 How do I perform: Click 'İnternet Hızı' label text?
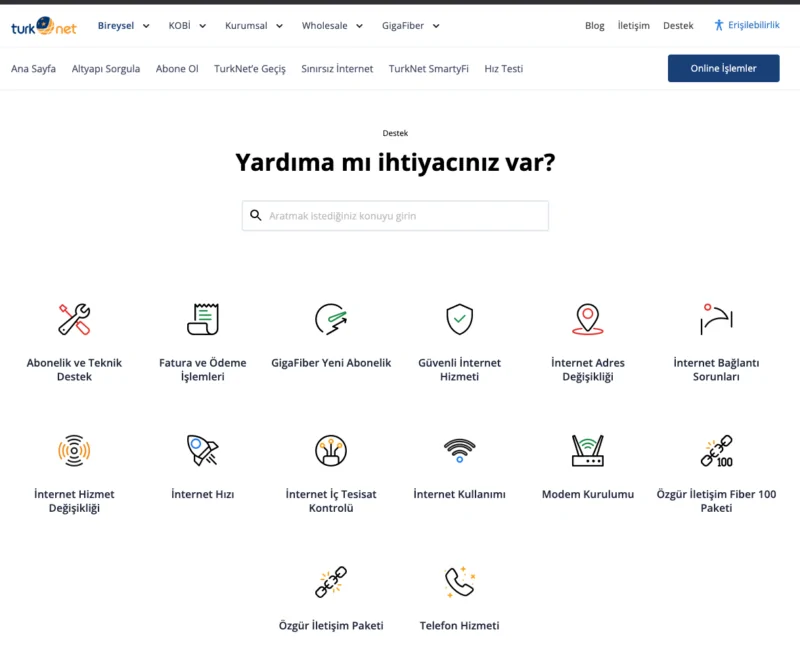click(203, 494)
